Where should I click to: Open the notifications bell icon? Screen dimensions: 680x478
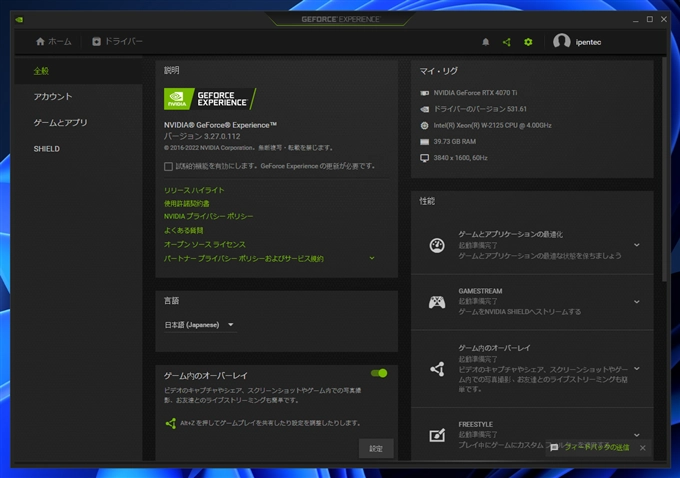pos(486,42)
